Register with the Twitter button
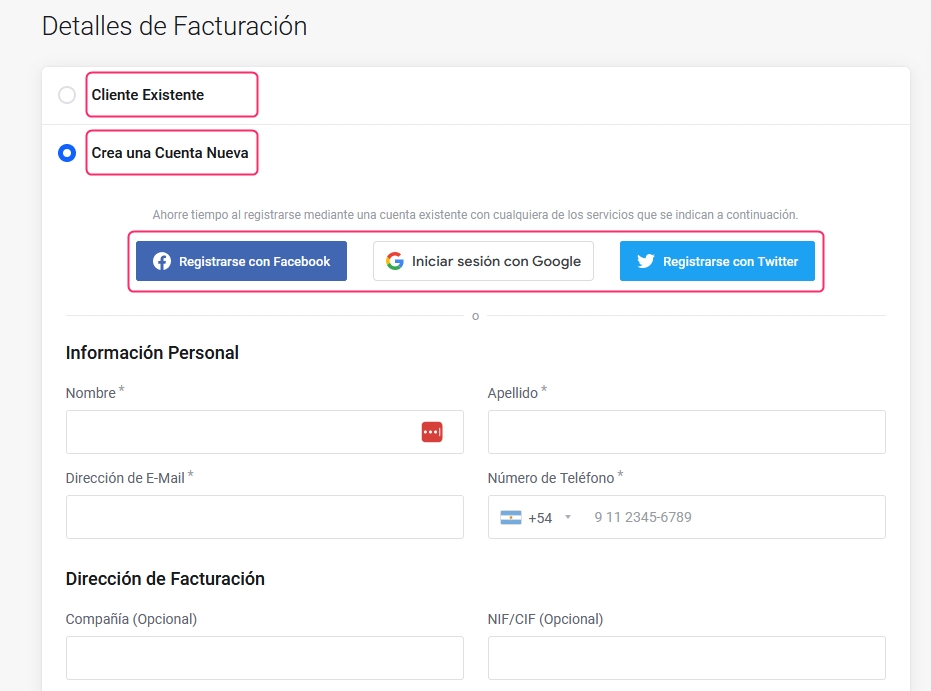Image resolution: width=931 pixels, height=691 pixels. (717, 261)
